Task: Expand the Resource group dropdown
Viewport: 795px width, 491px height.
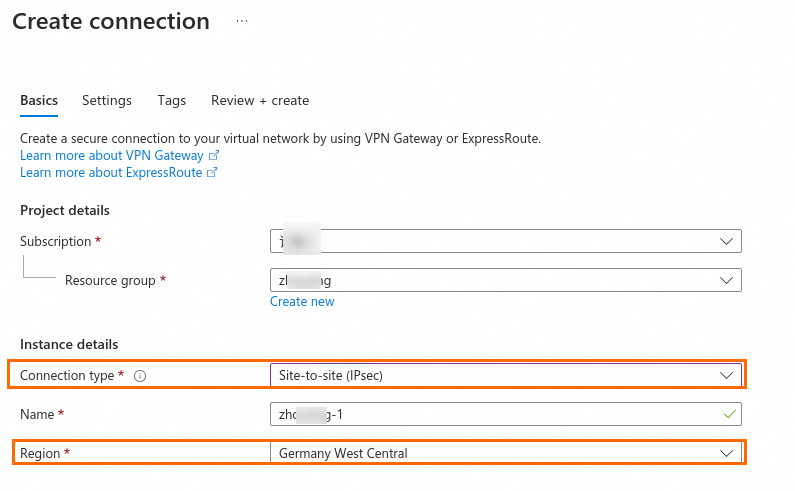Action: coord(505,281)
